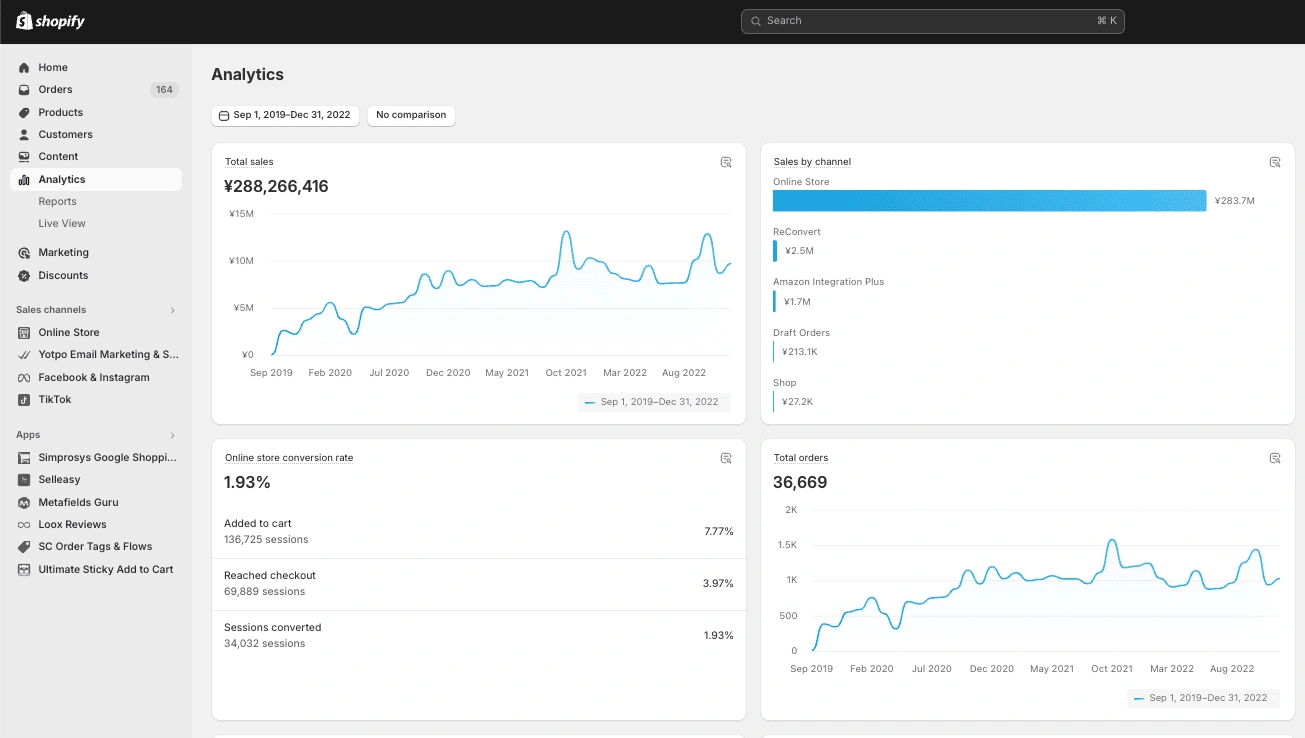The height and width of the screenshot is (738, 1305).
Task: Expand the Sales channels section chevron
Action: [172, 310]
